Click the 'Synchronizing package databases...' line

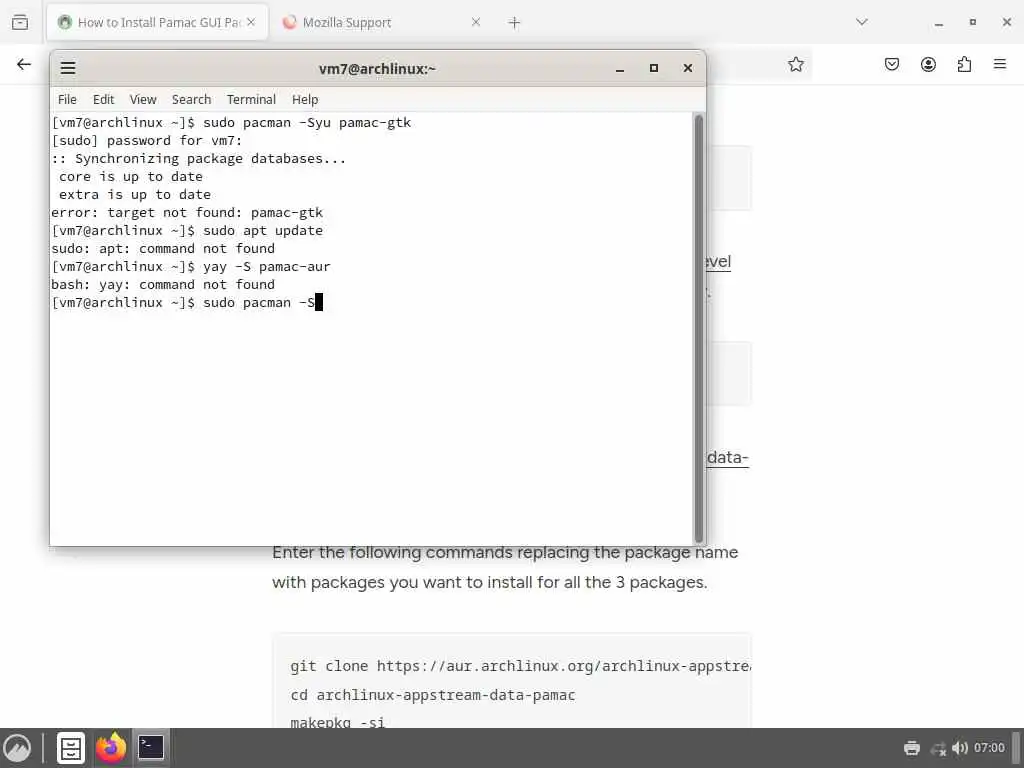[199, 158]
